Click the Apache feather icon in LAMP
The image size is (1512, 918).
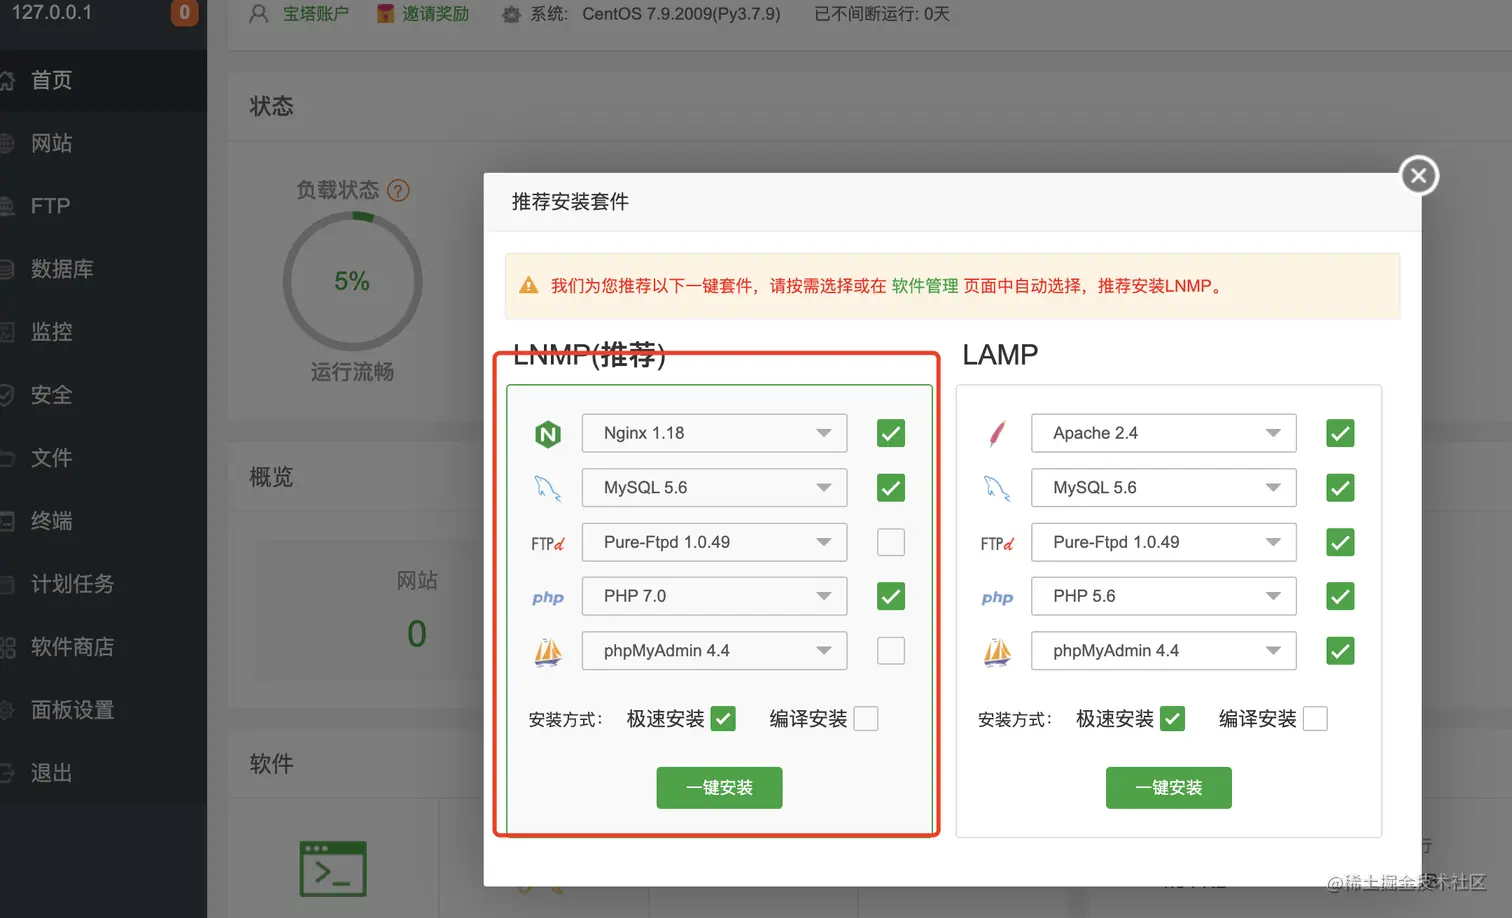[x=997, y=434]
